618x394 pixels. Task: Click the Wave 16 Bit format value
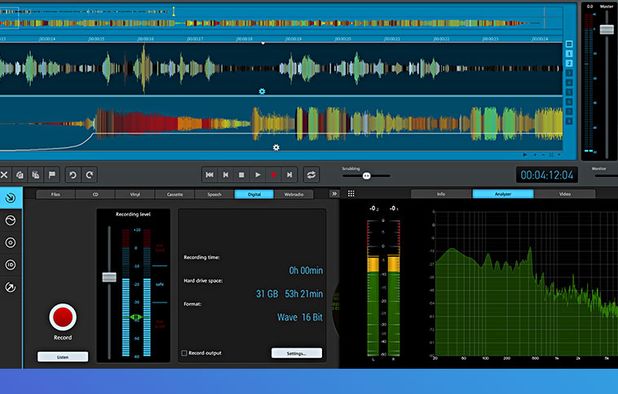pyautogui.click(x=300, y=317)
